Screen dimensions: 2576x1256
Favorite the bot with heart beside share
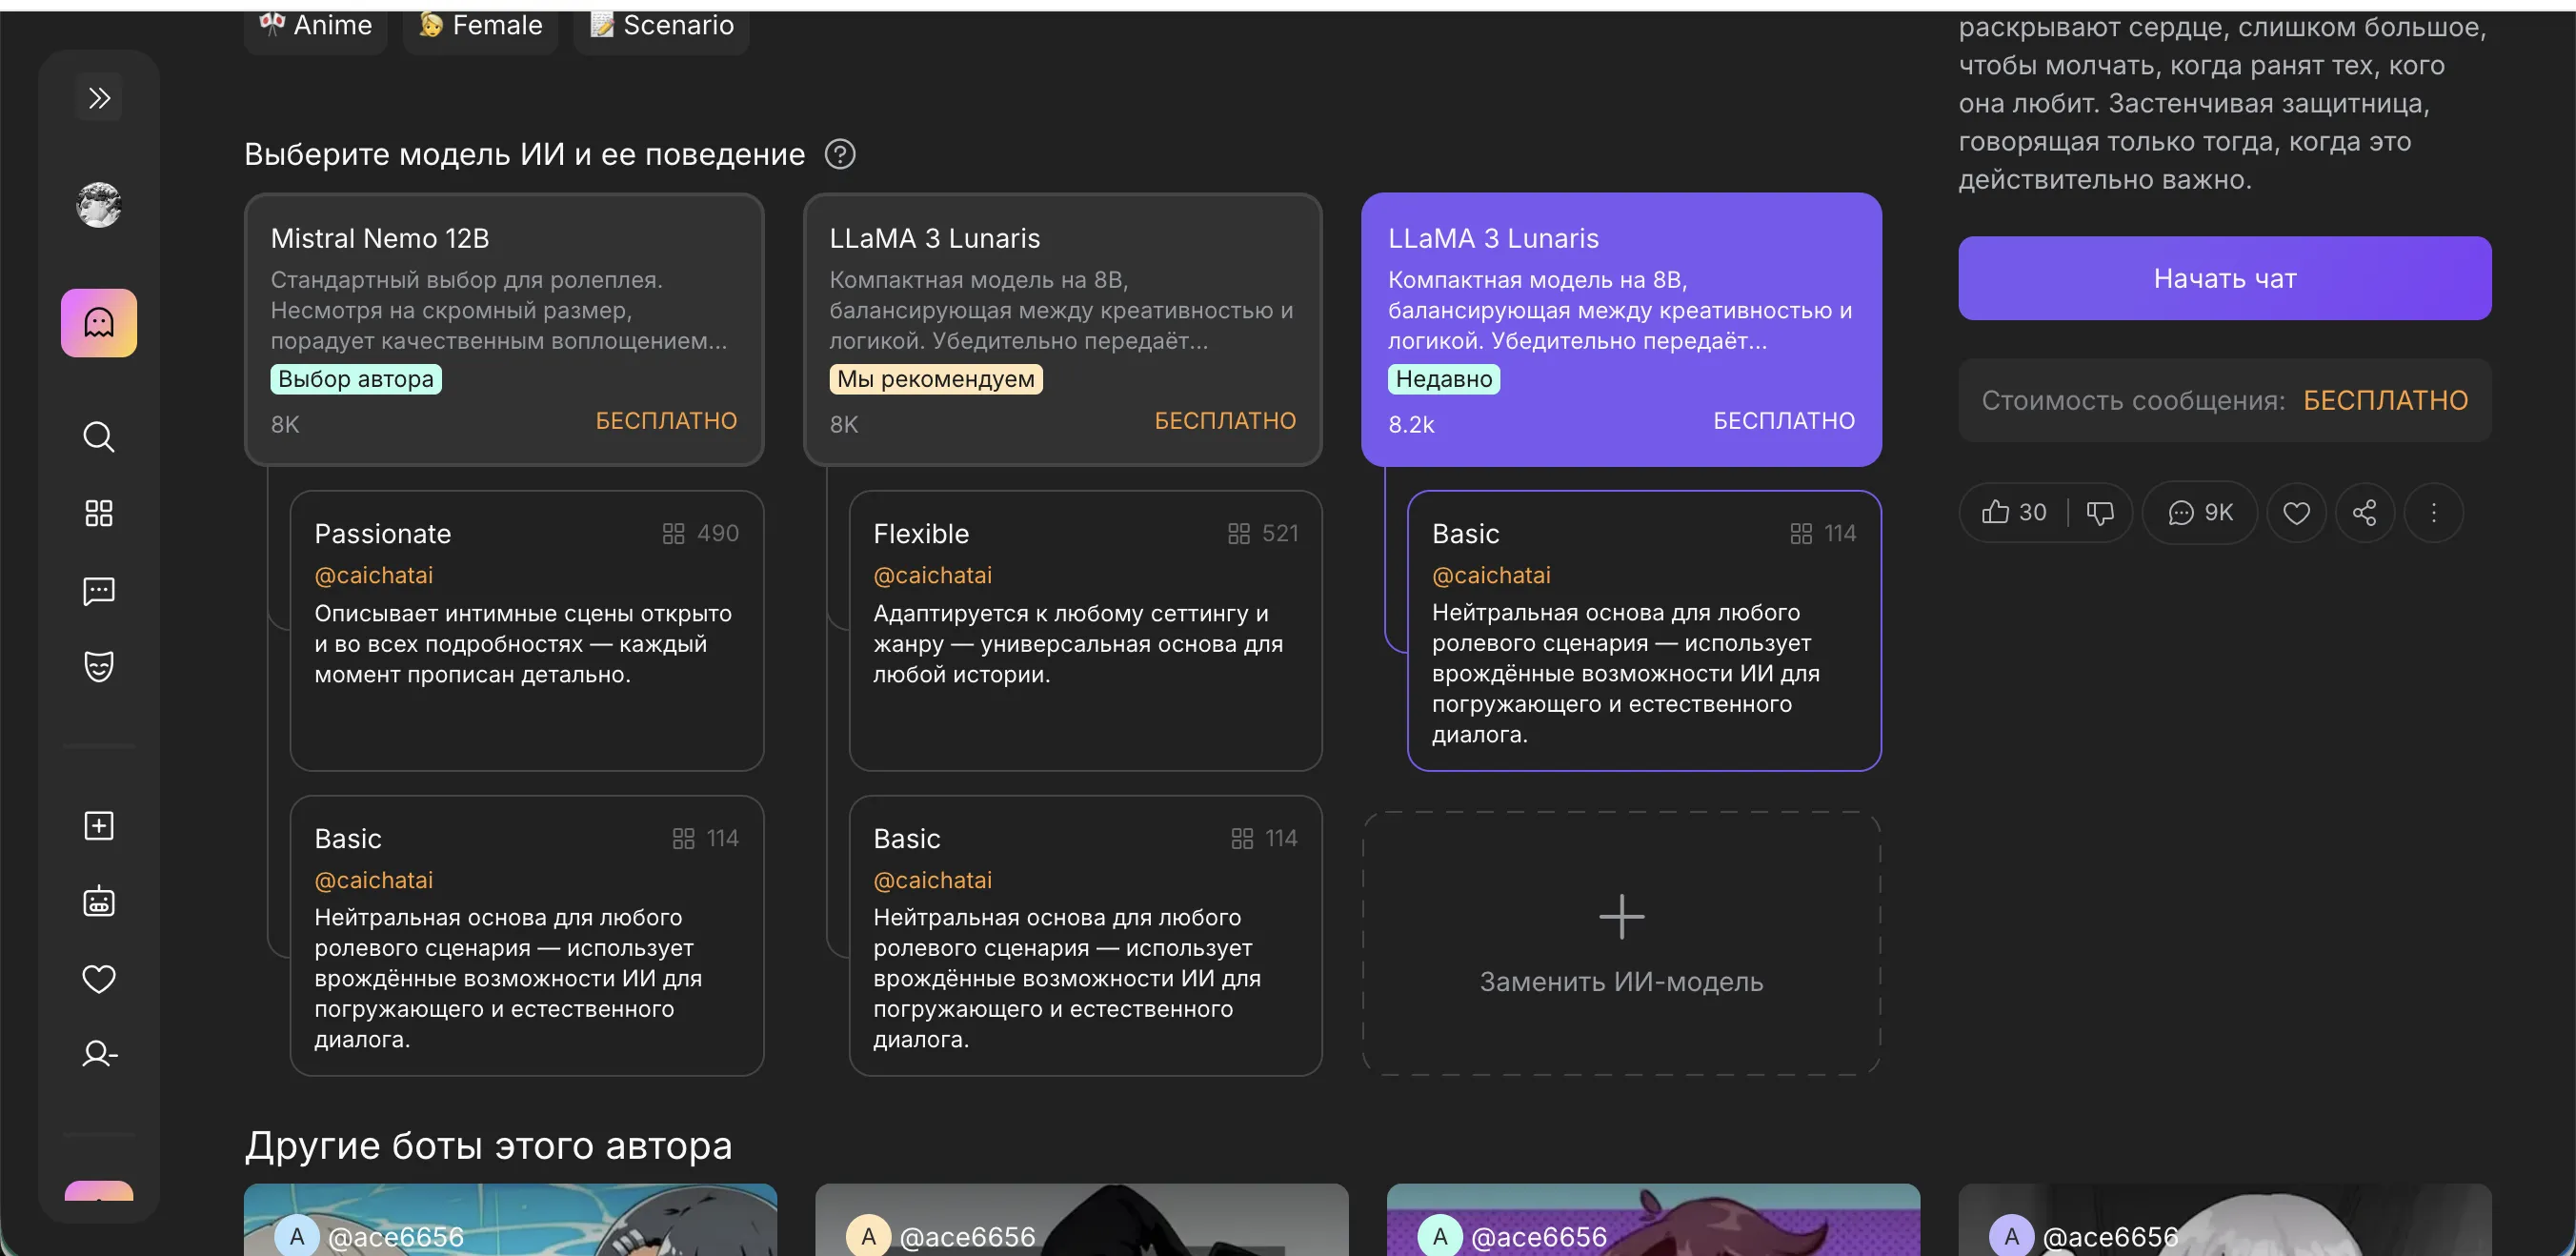tap(2297, 513)
